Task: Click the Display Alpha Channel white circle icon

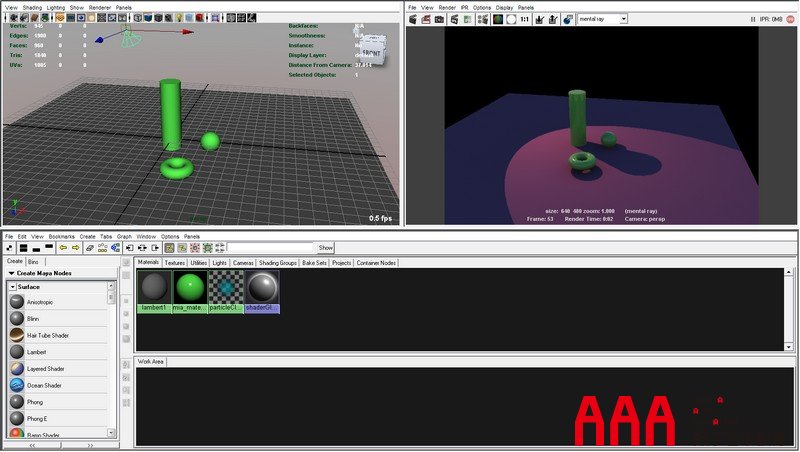Action: click(x=512, y=19)
